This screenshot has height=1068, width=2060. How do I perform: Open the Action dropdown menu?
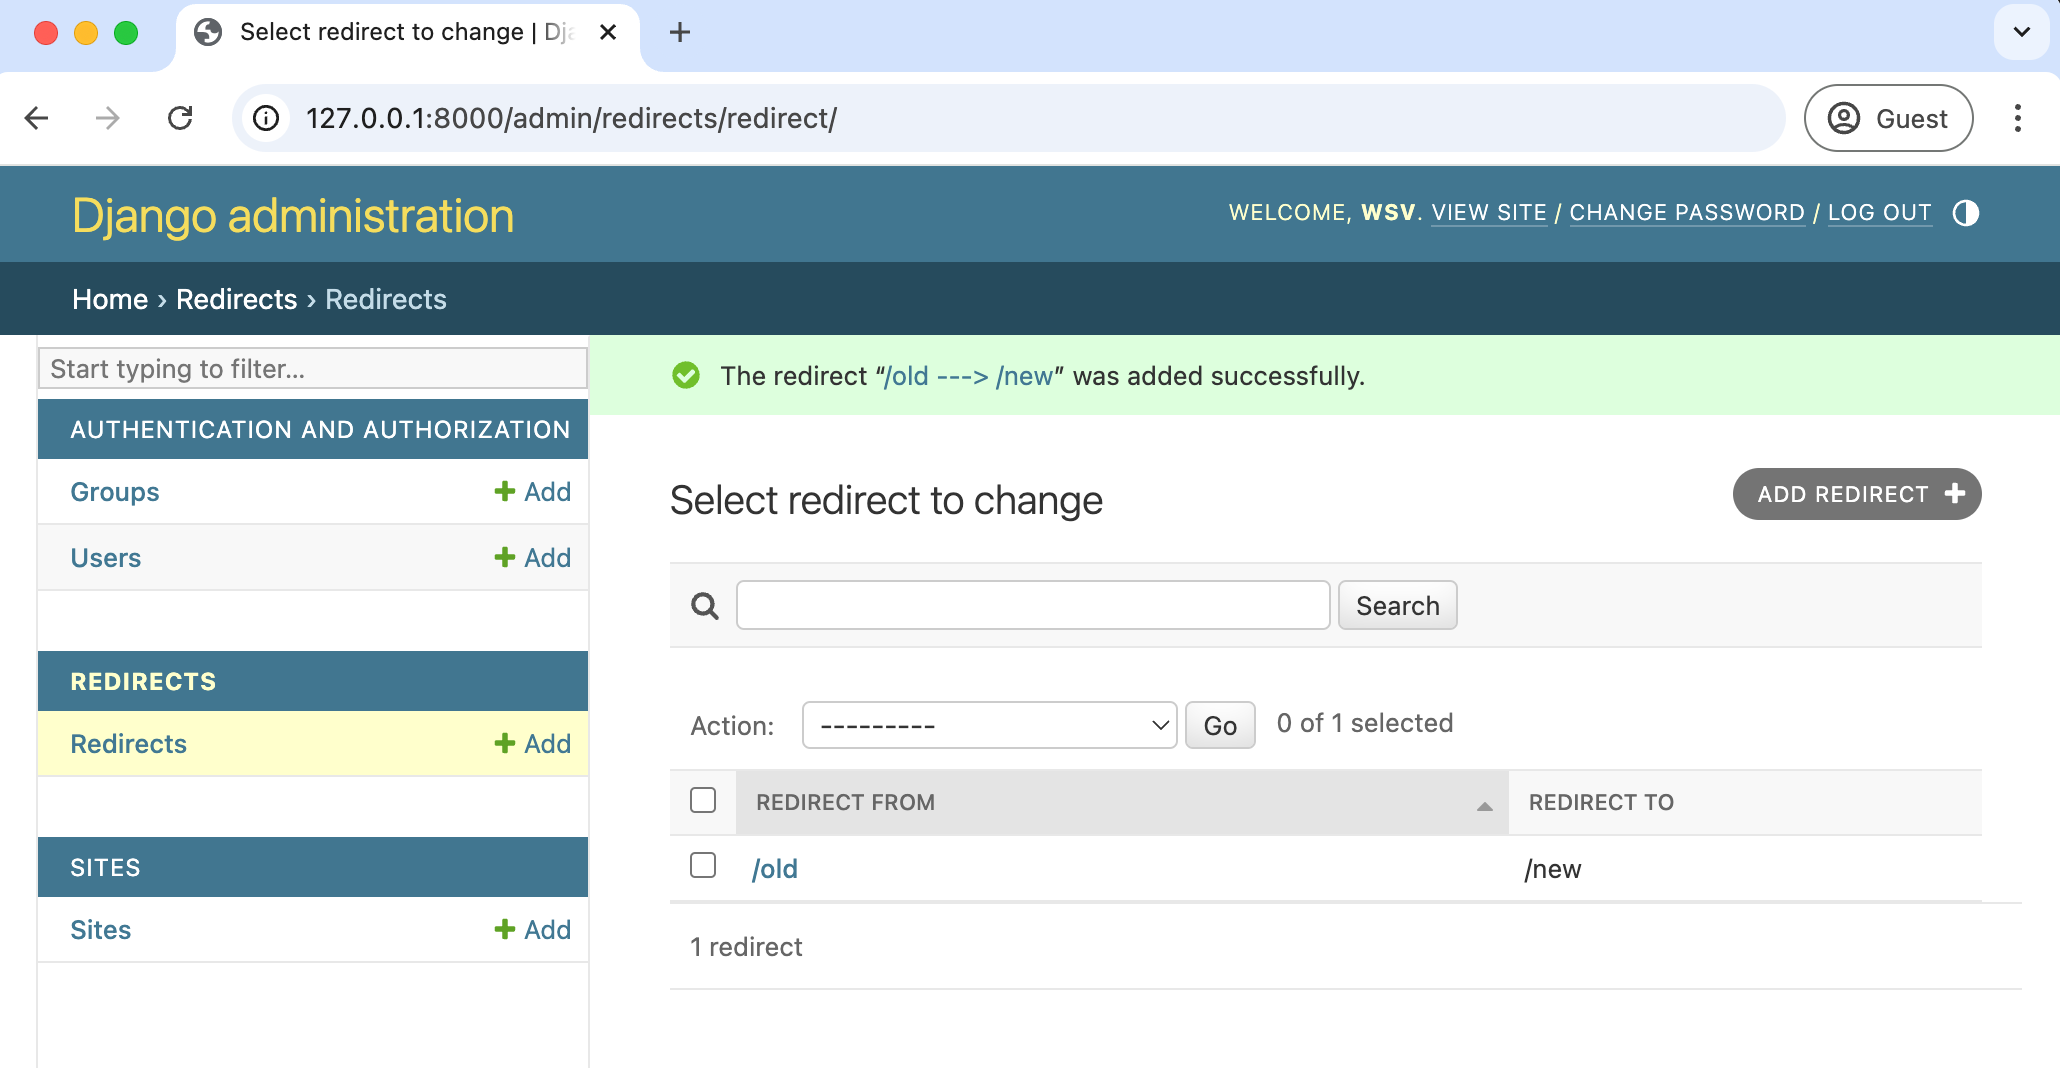[988, 725]
